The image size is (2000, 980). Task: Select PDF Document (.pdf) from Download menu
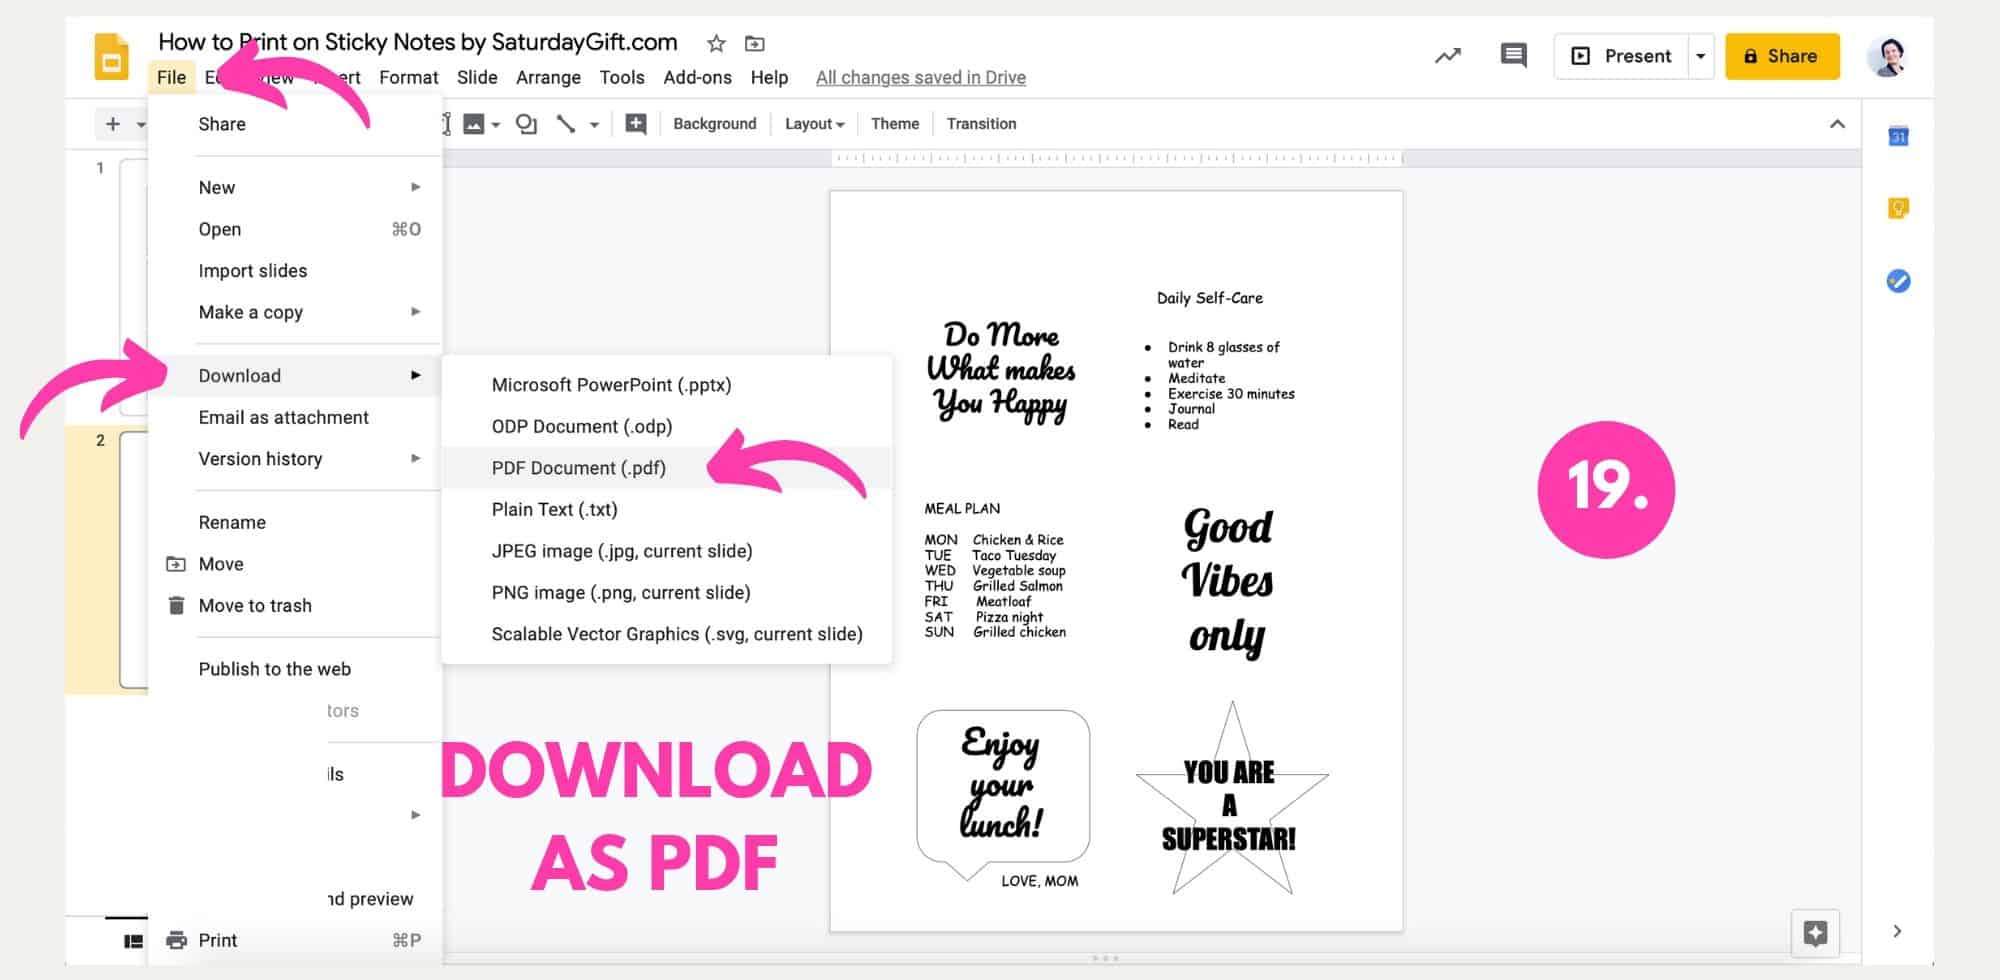point(578,468)
